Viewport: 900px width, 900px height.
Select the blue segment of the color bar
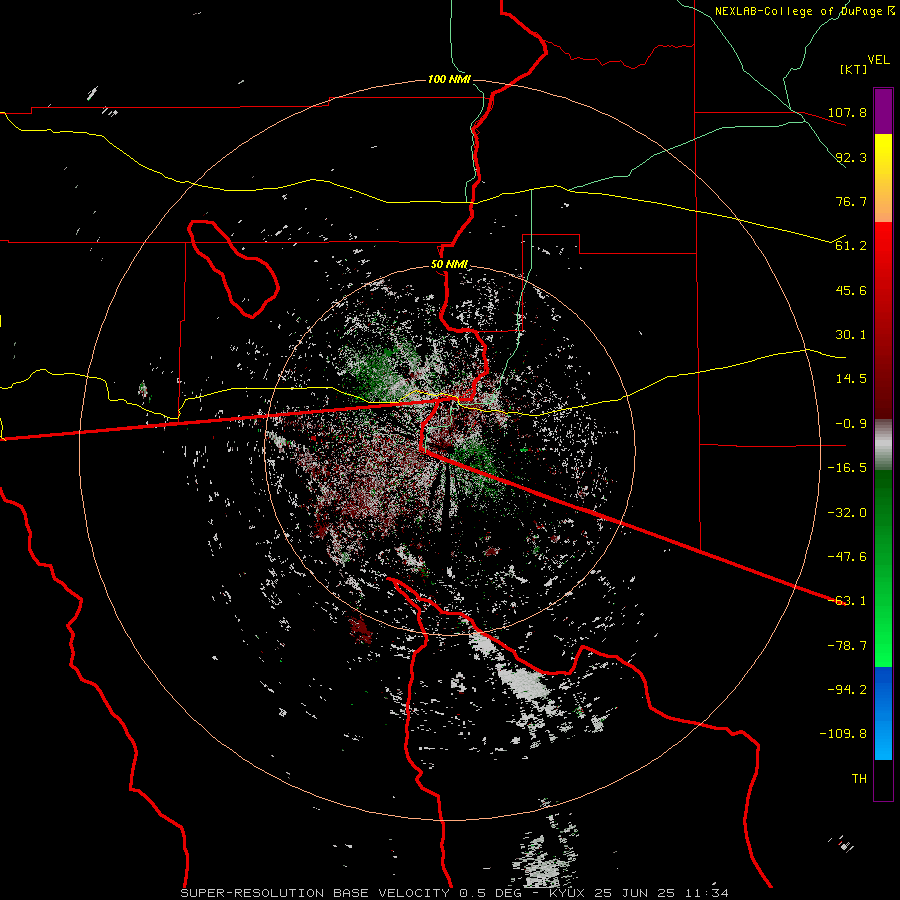(x=883, y=713)
